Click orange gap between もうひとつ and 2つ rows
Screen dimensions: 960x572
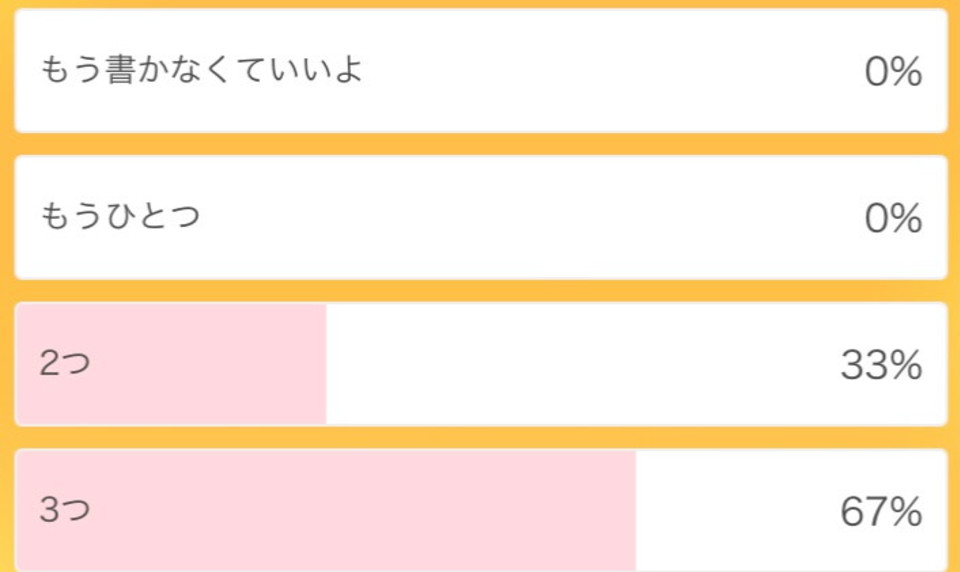[x=481, y=291]
